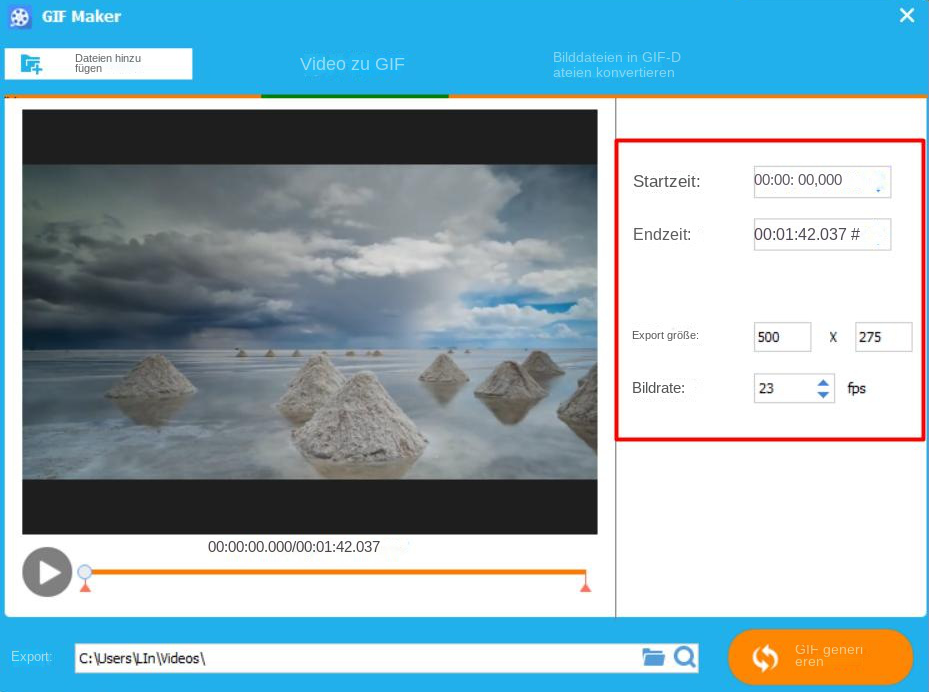The width and height of the screenshot is (929, 692).
Task: Click the export width field showing 500
Action: (x=782, y=337)
